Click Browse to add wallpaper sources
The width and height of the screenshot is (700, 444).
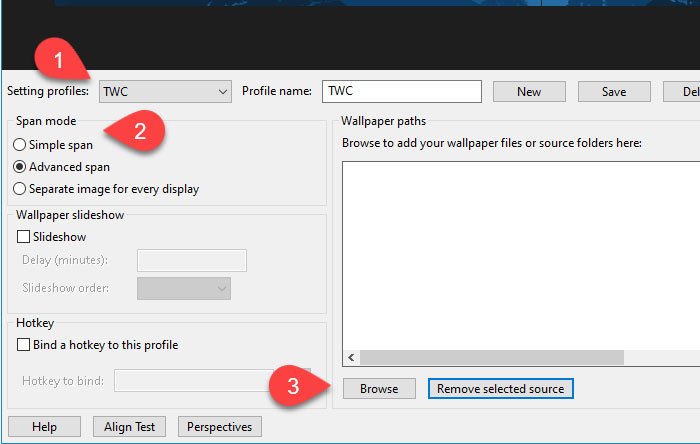(379, 389)
